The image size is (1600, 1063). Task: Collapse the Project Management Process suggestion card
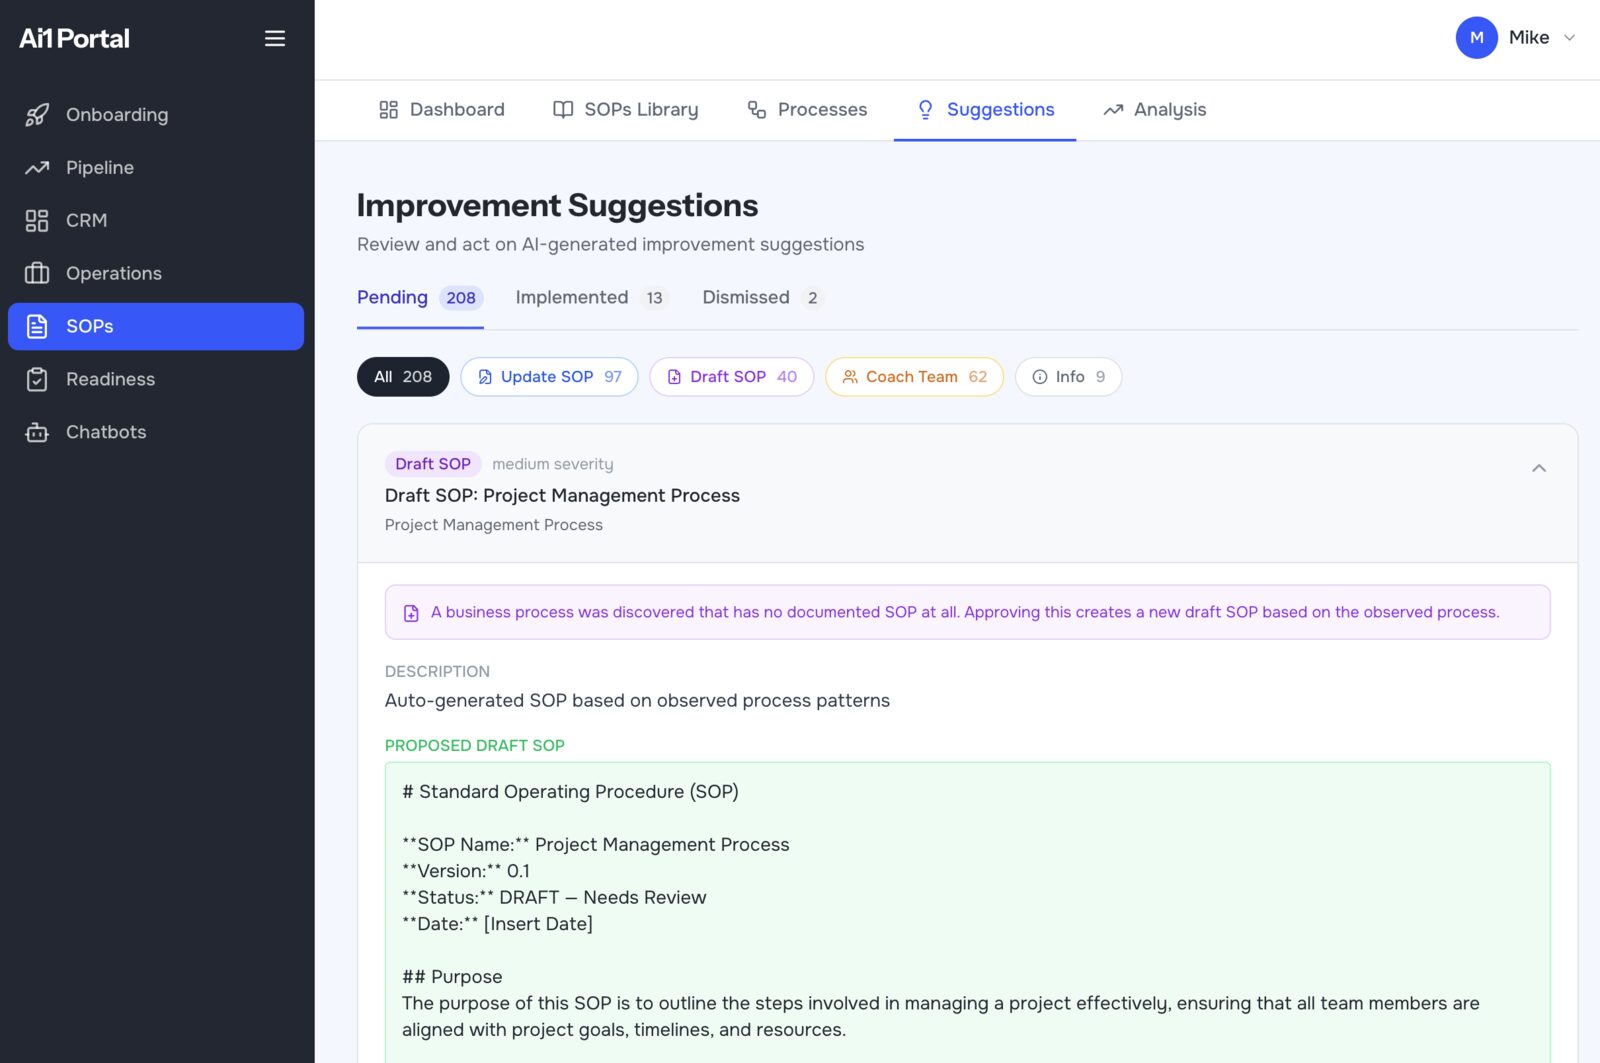(1539, 468)
